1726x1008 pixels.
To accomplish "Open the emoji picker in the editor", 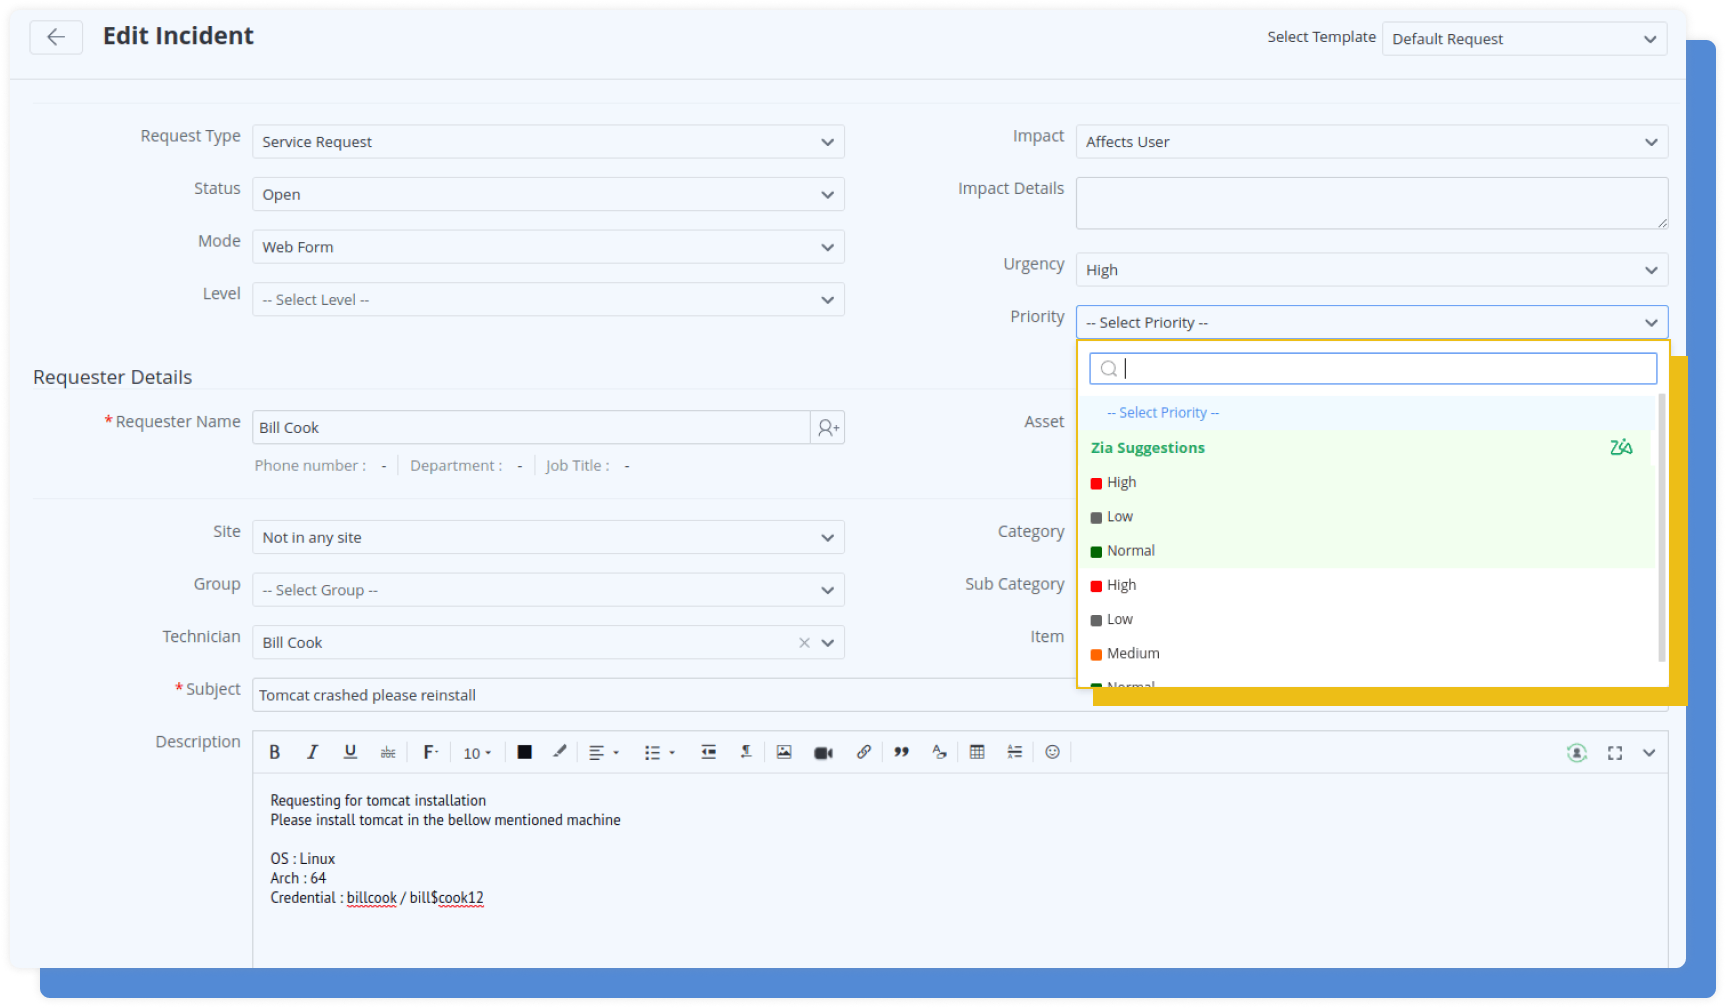I will 1052,752.
